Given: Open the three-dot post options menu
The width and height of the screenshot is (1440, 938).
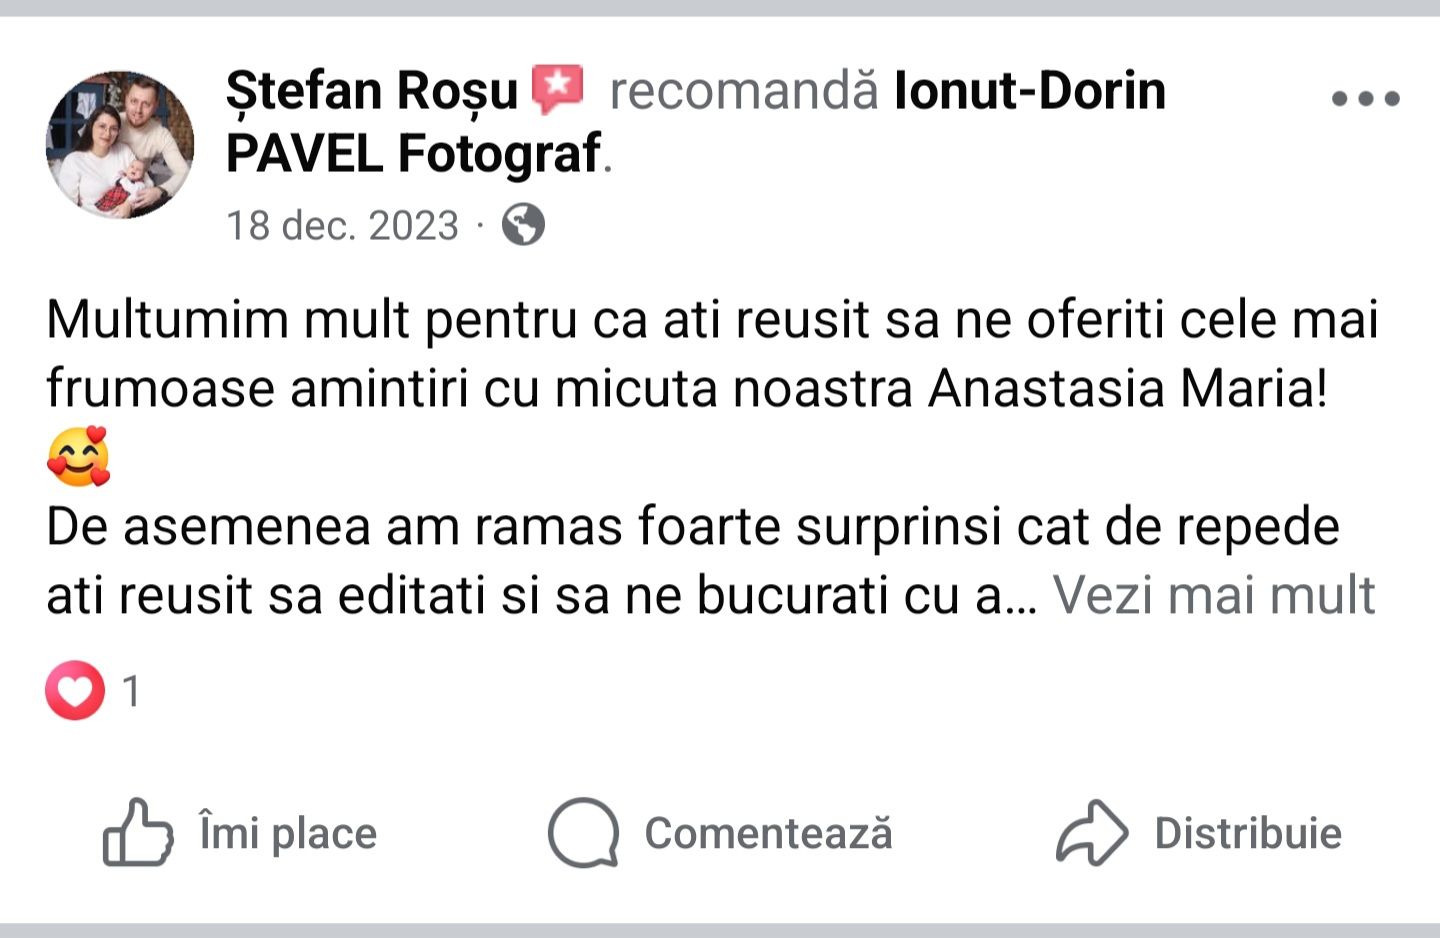Looking at the screenshot, I should [1365, 98].
